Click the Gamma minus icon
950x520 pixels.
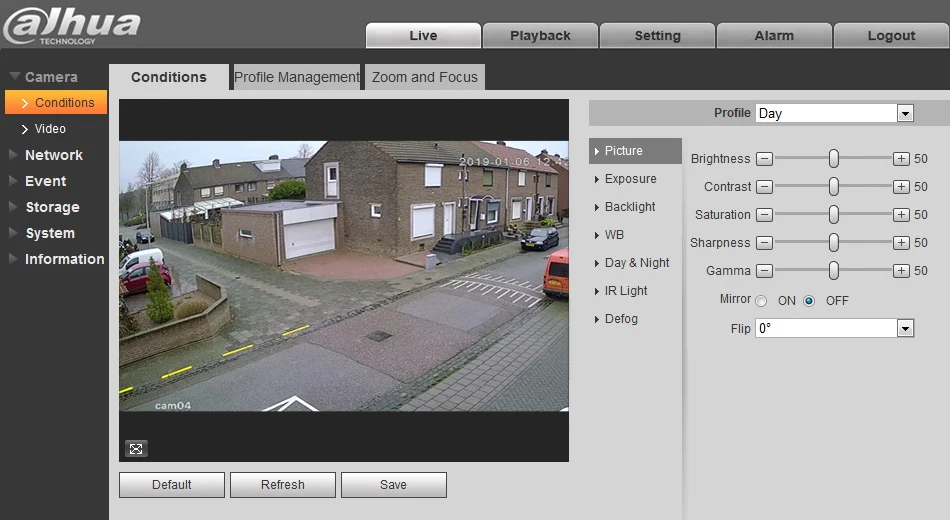(x=765, y=270)
